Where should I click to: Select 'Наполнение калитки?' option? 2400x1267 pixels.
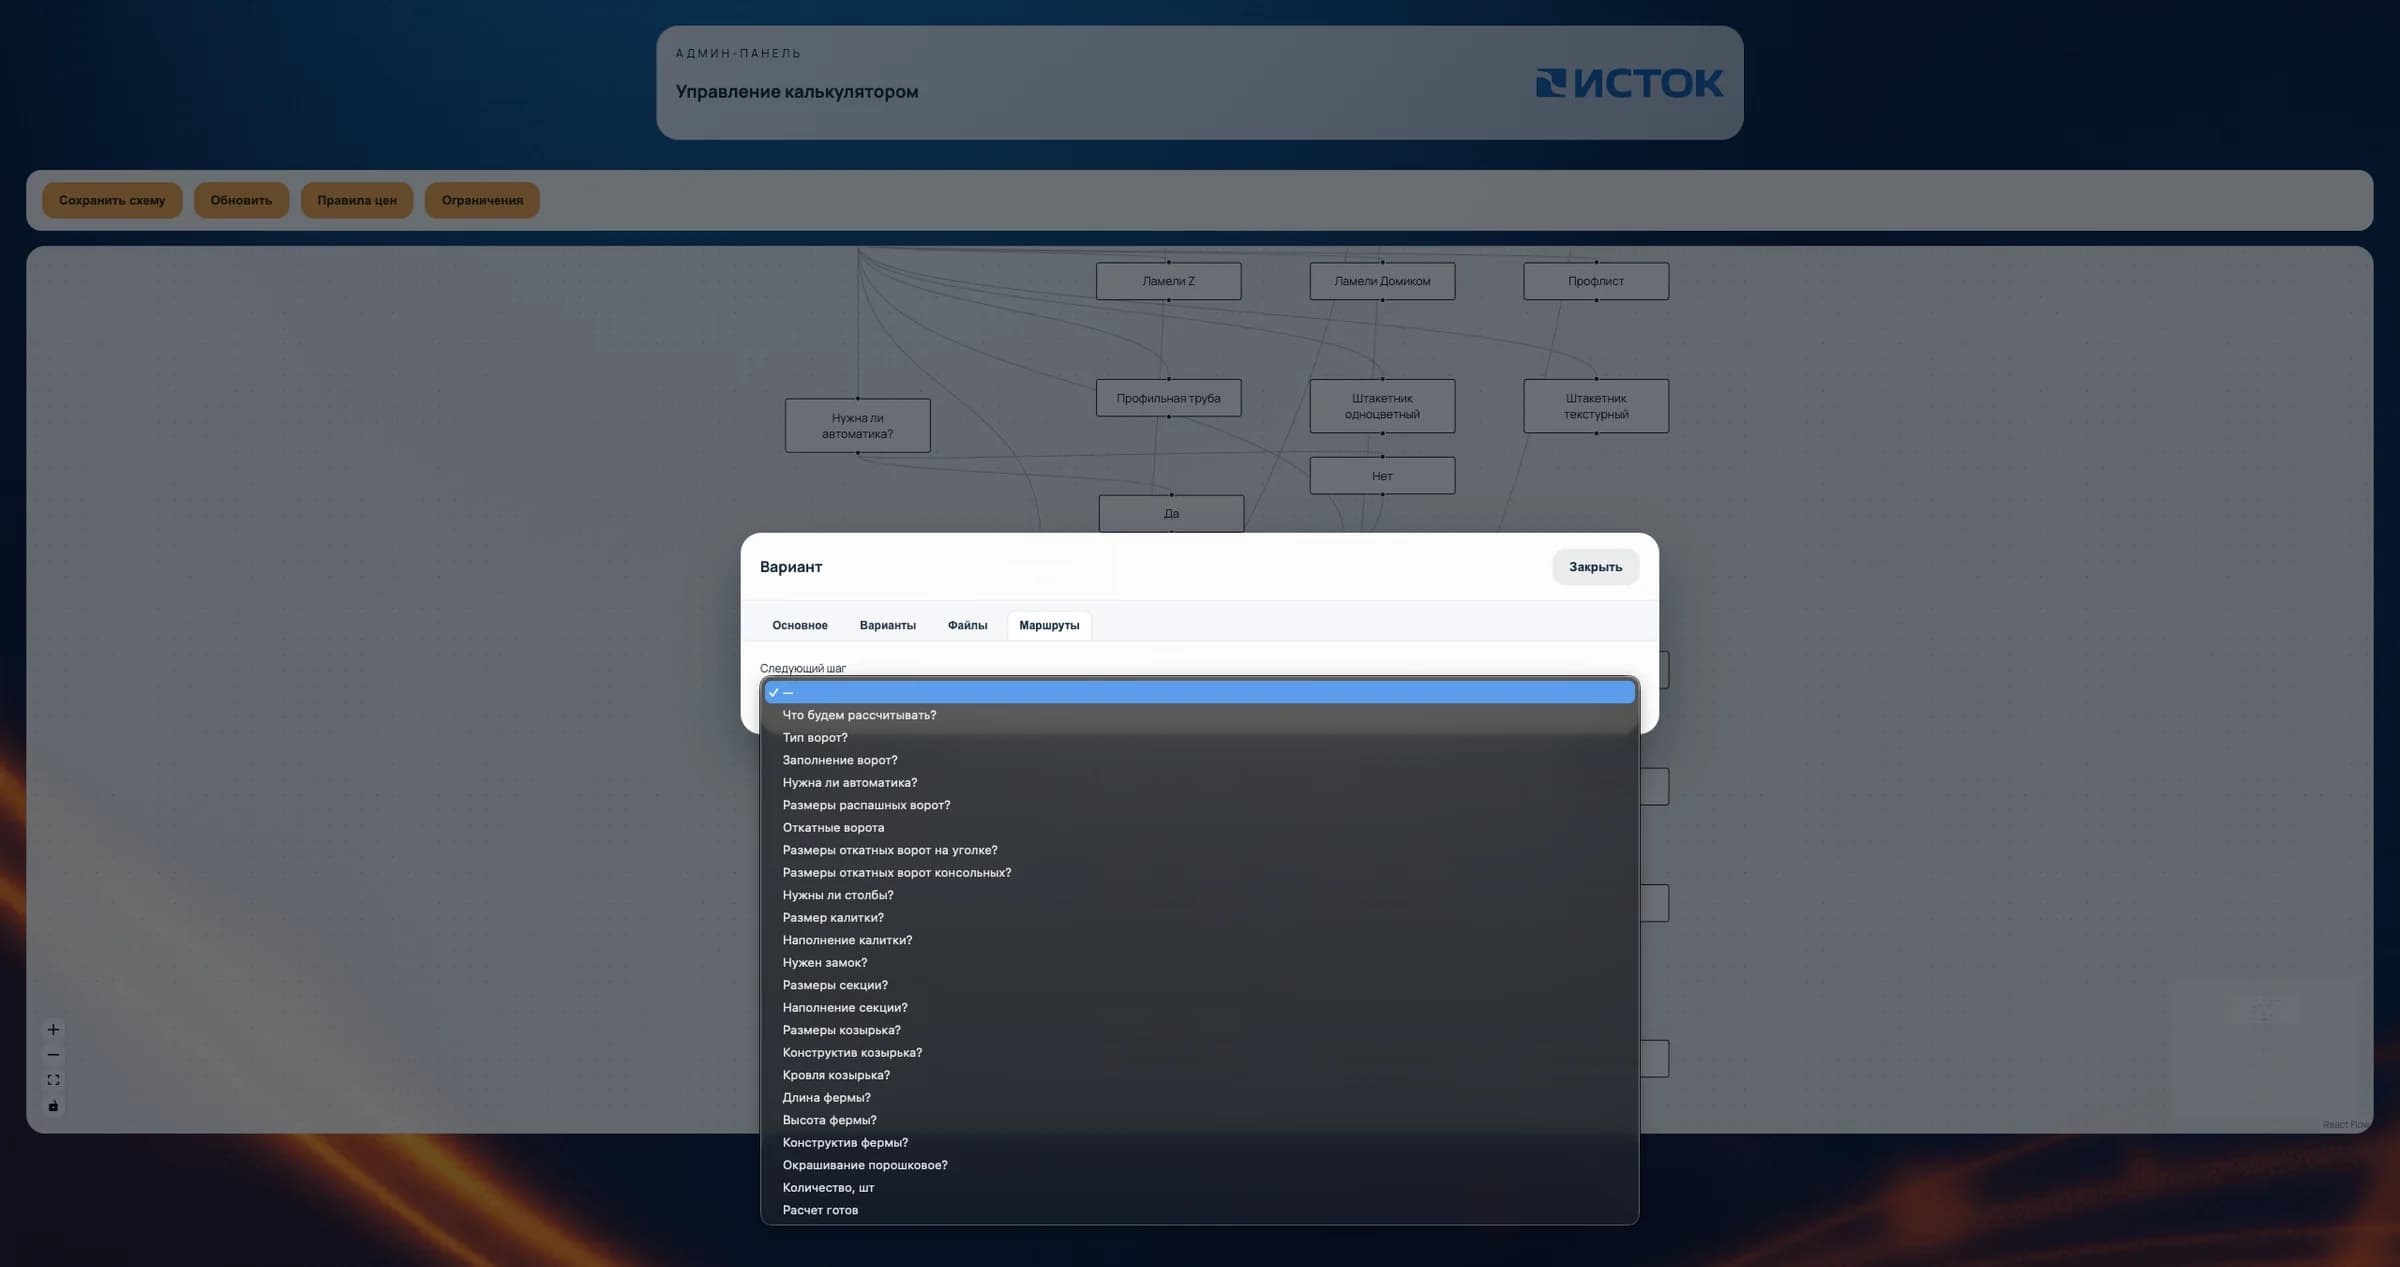pos(1200,940)
